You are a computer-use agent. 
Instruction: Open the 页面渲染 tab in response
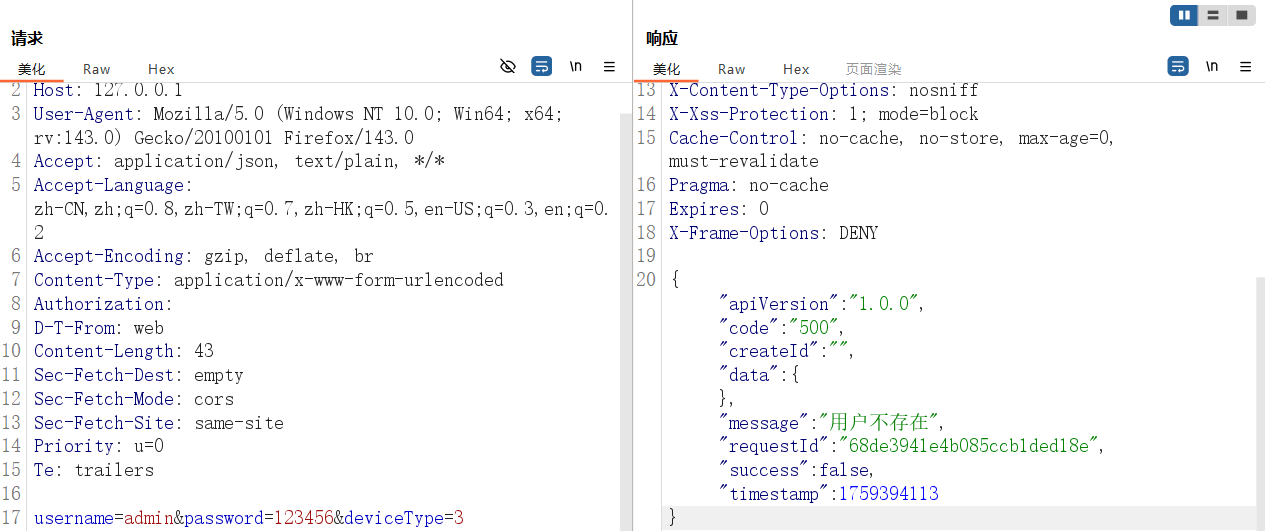(x=873, y=69)
